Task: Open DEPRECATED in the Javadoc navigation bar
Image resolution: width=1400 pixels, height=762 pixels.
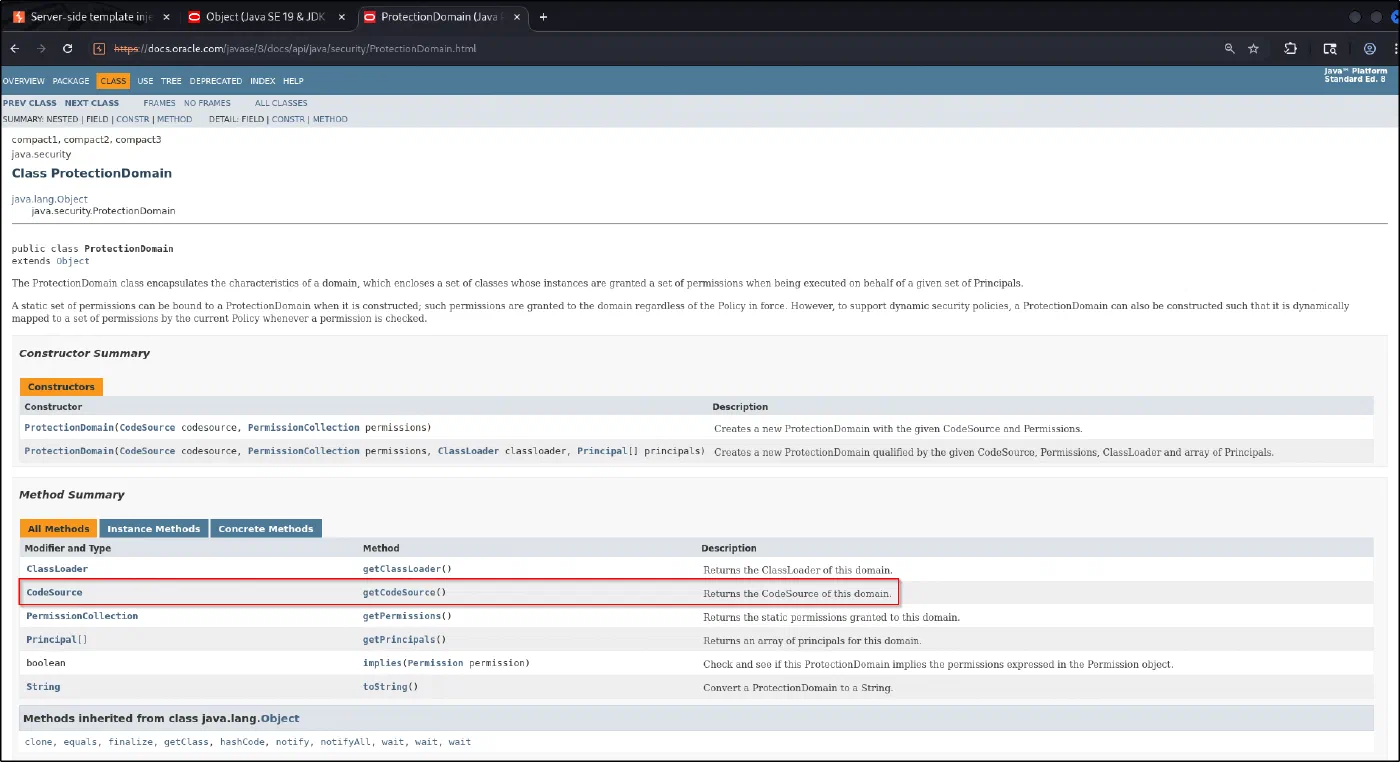Action: click(216, 81)
